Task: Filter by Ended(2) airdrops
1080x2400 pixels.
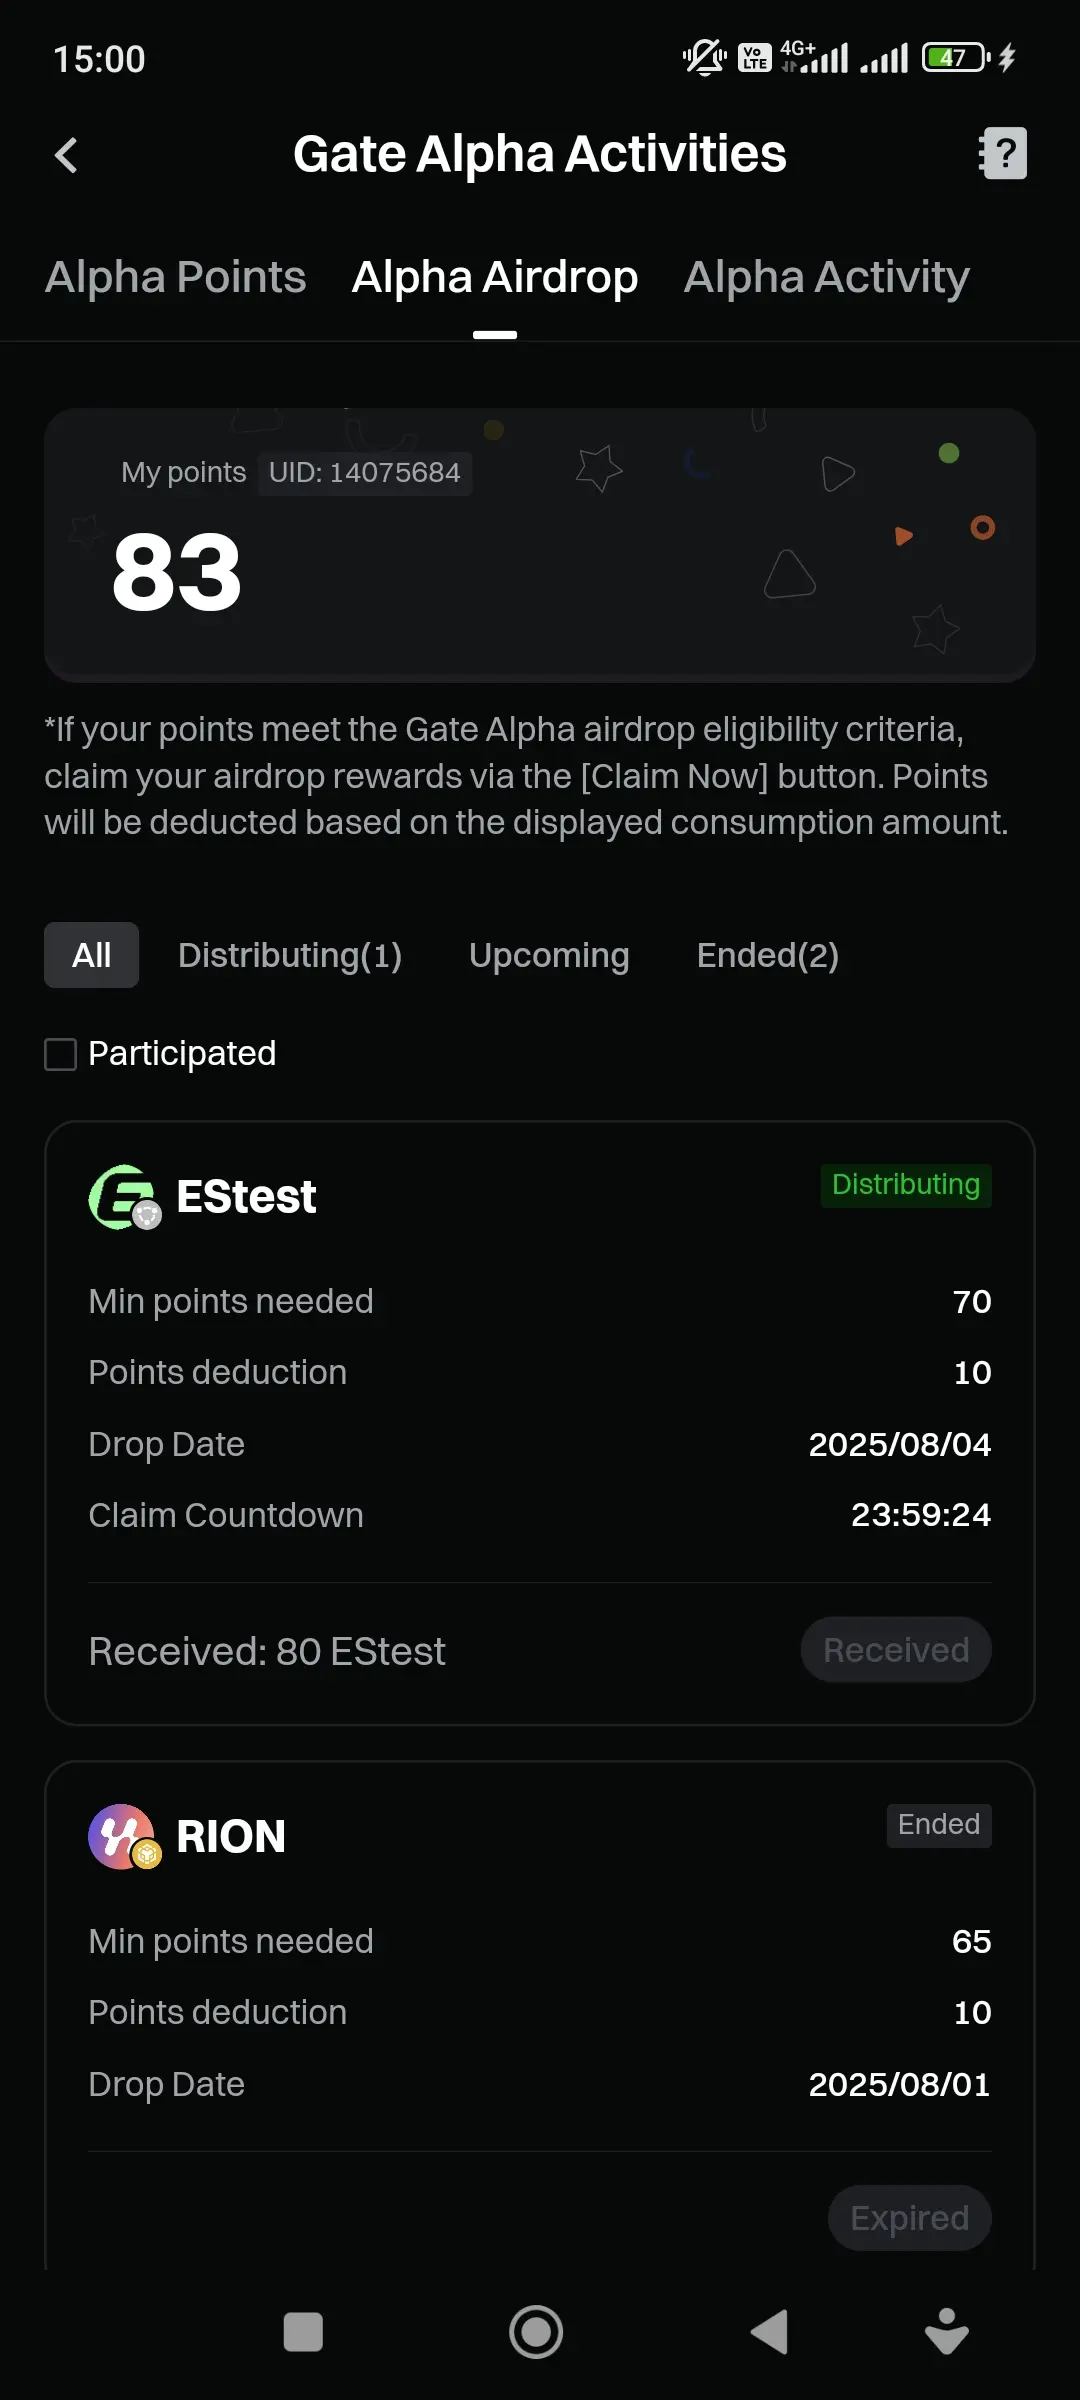Action: [768, 955]
